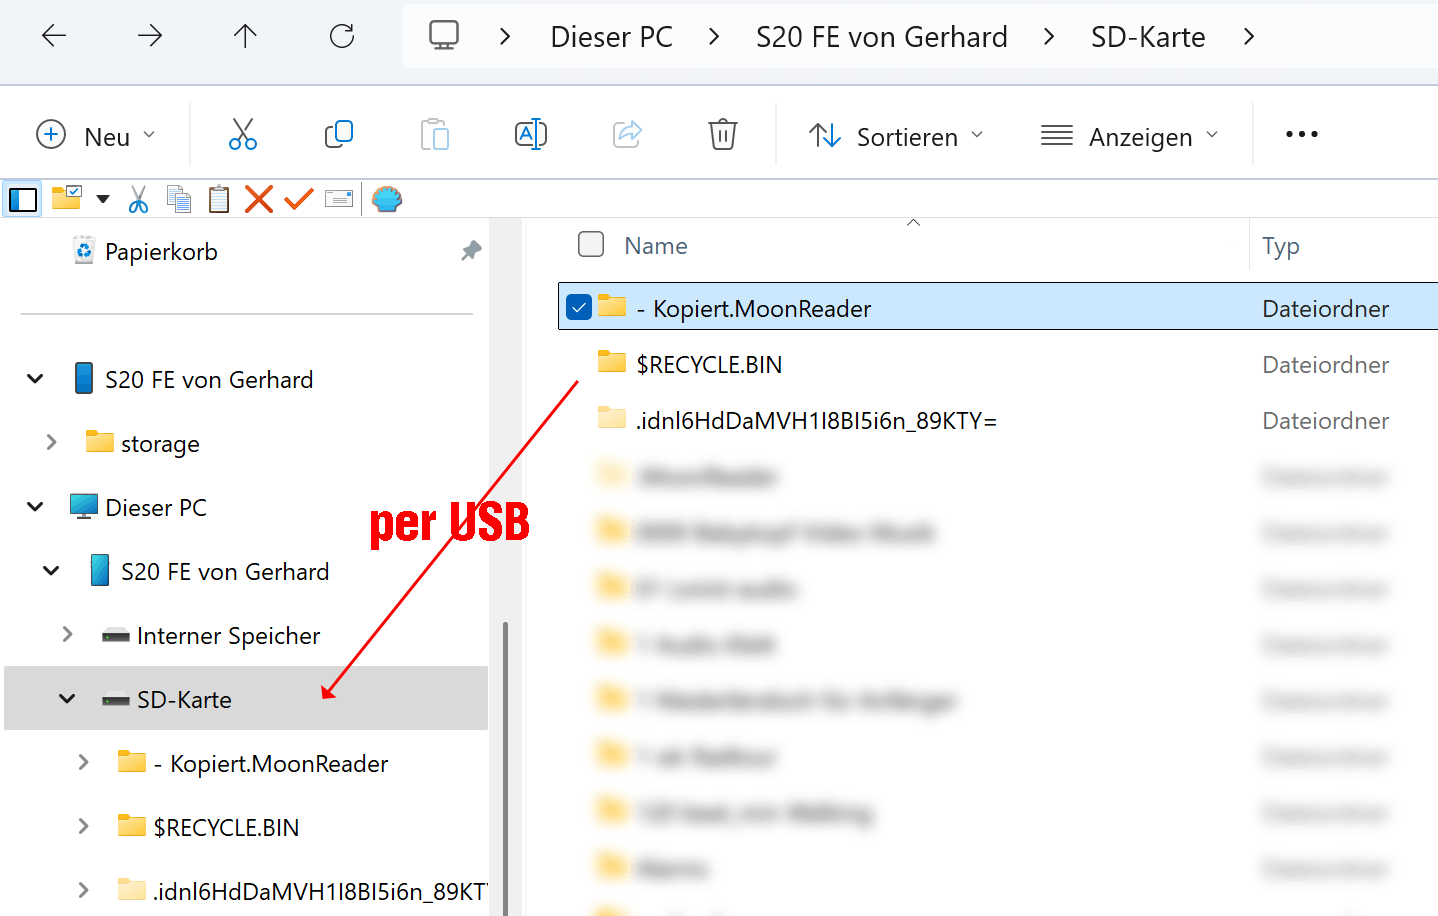Sort by the Name column header
Image resolution: width=1438 pixels, height=916 pixels.
(x=656, y=246)
